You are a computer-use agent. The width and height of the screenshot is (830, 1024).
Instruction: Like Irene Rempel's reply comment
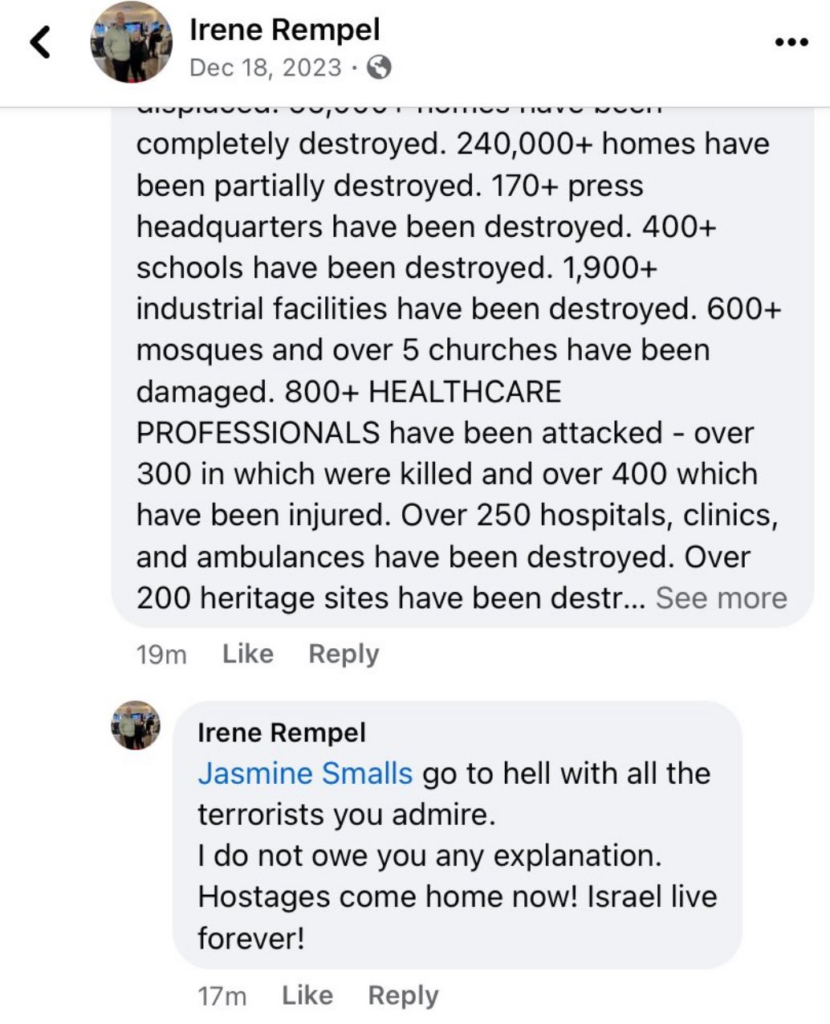pos(308,995)
